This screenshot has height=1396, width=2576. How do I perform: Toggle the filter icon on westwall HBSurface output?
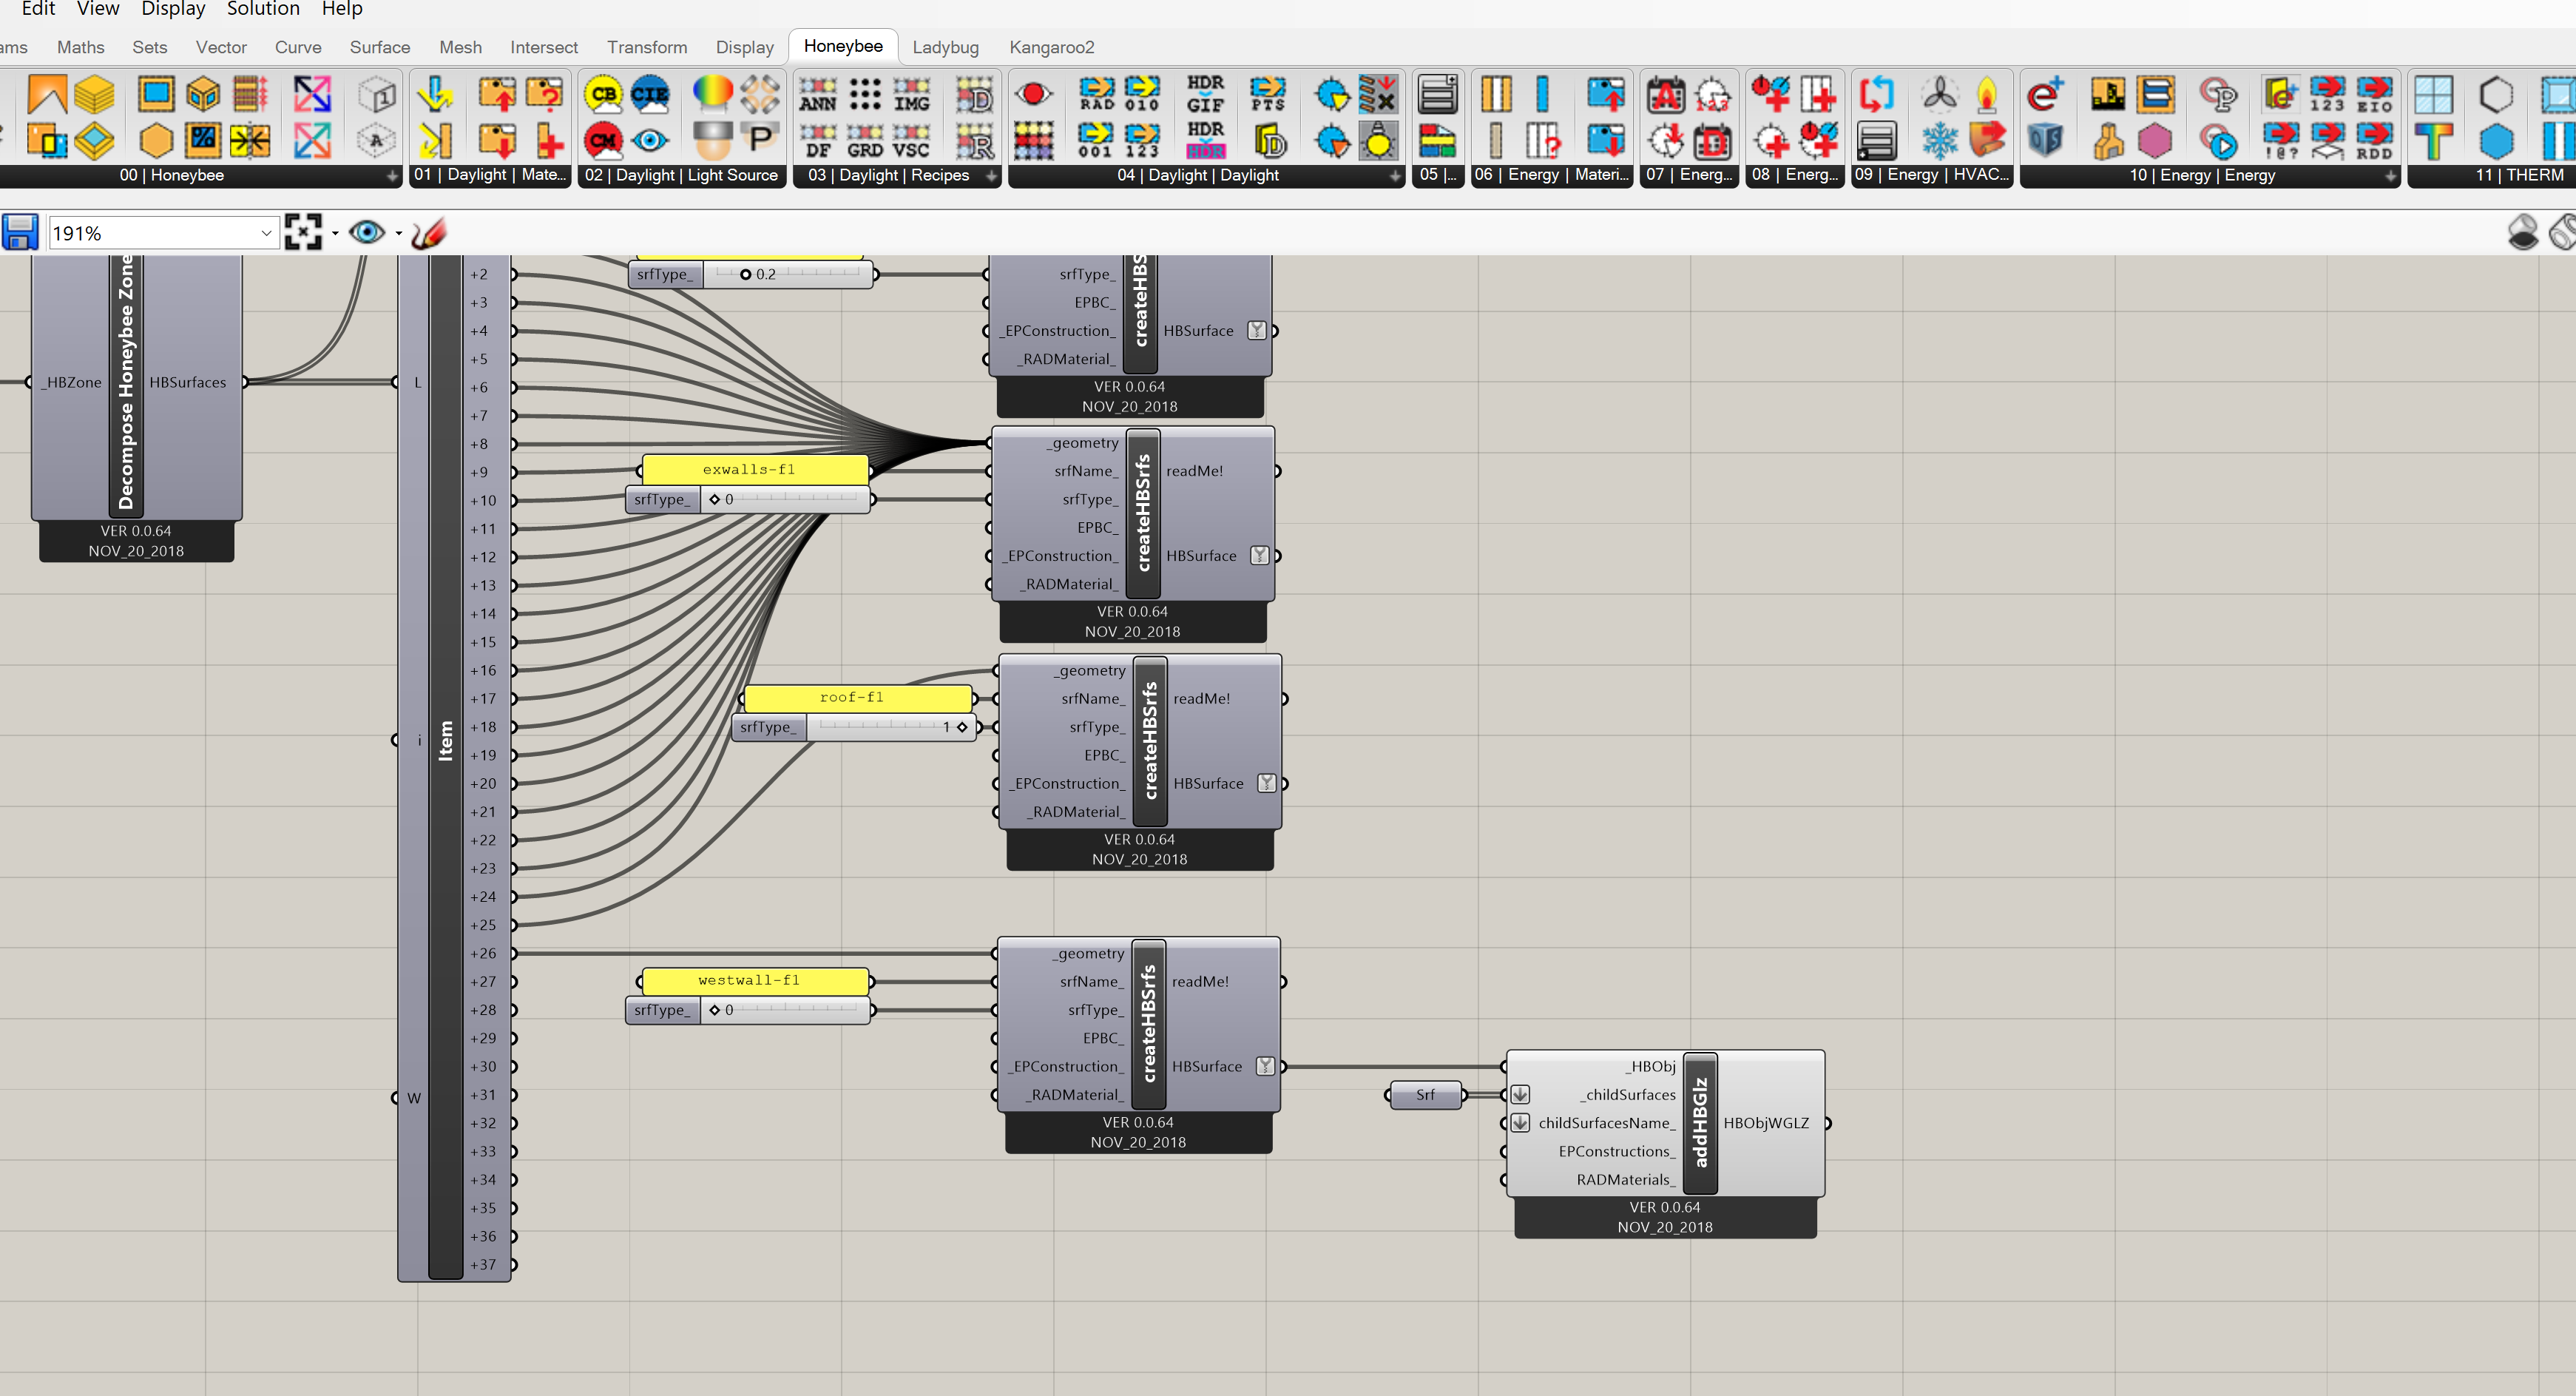(x=1265, y=1066)
